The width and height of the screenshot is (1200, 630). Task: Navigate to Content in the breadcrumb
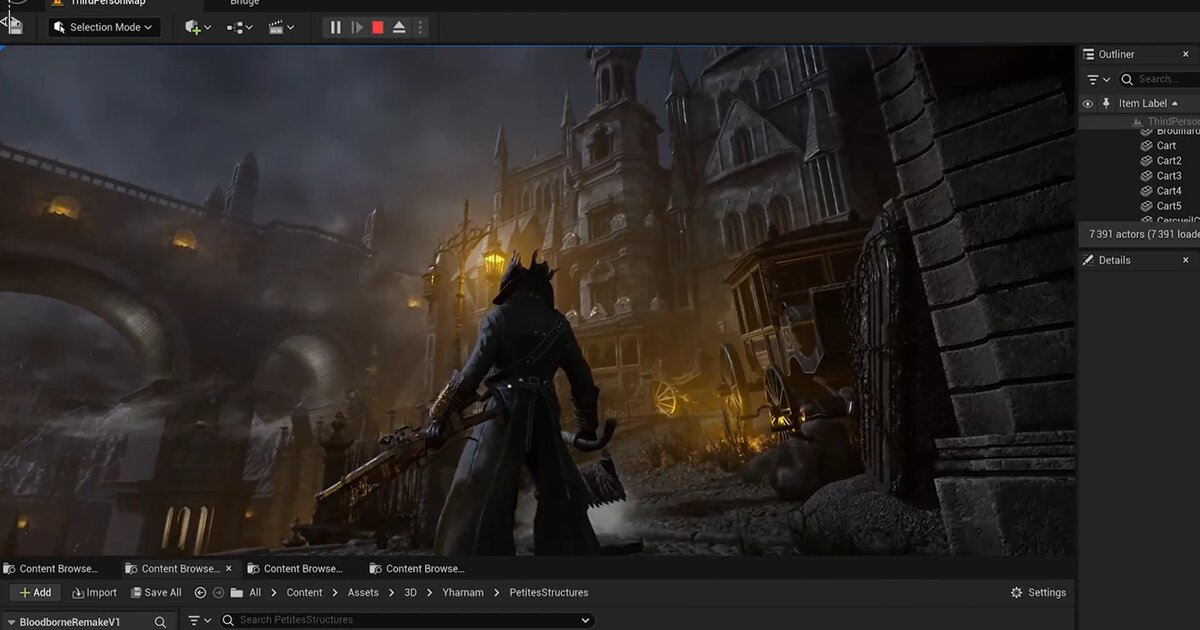point(304,593)
